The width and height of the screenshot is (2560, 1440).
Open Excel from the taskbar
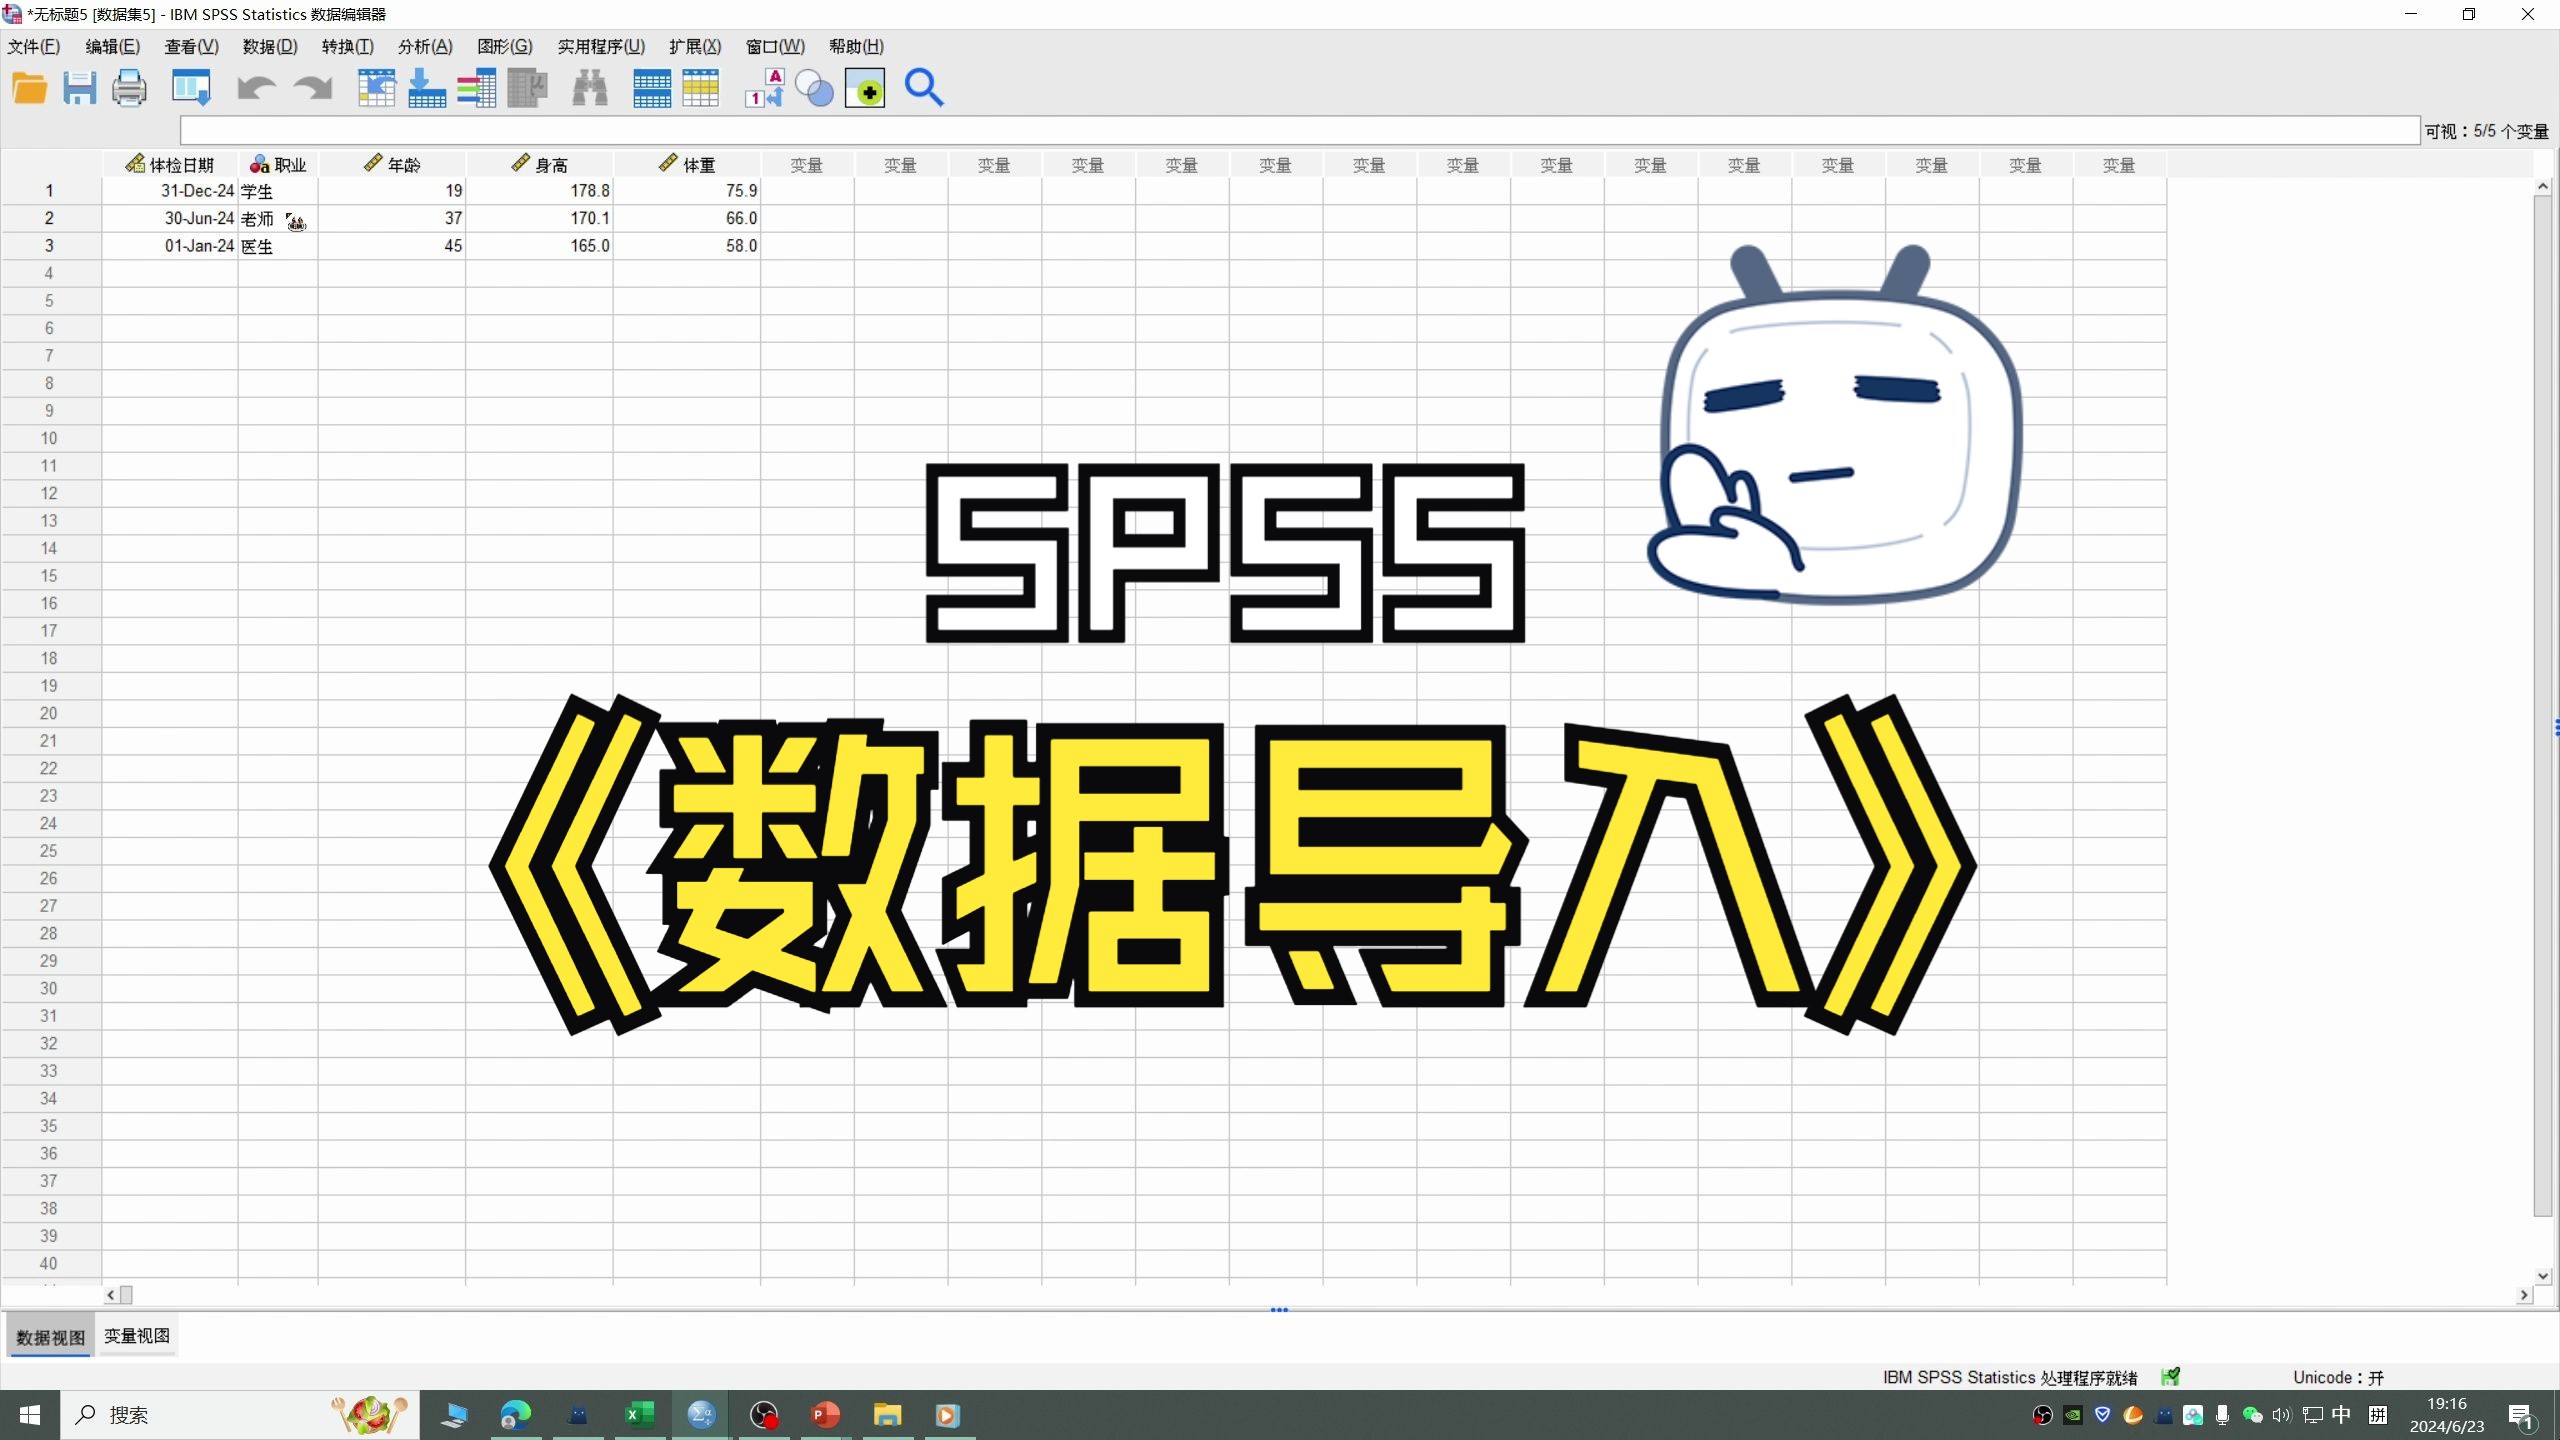tap(640, 1415)
